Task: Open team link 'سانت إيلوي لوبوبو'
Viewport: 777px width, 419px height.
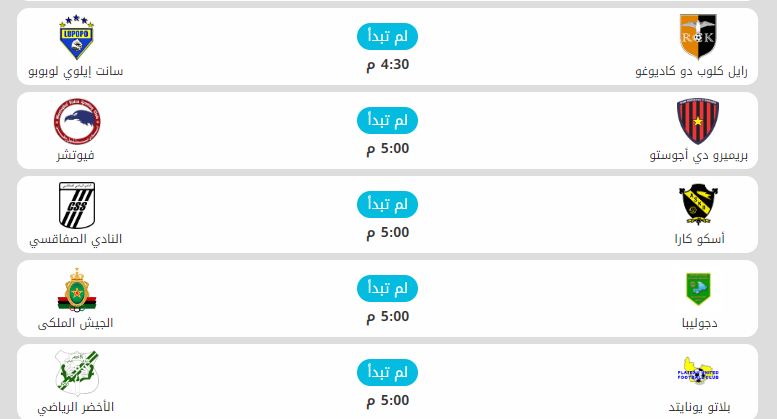Action: [76, 72]
